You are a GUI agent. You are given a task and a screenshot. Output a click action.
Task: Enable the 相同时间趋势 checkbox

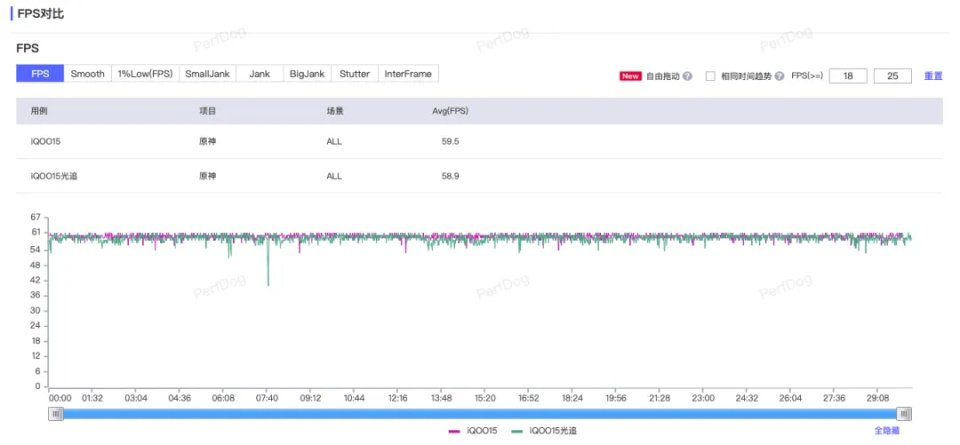point(710,77)
